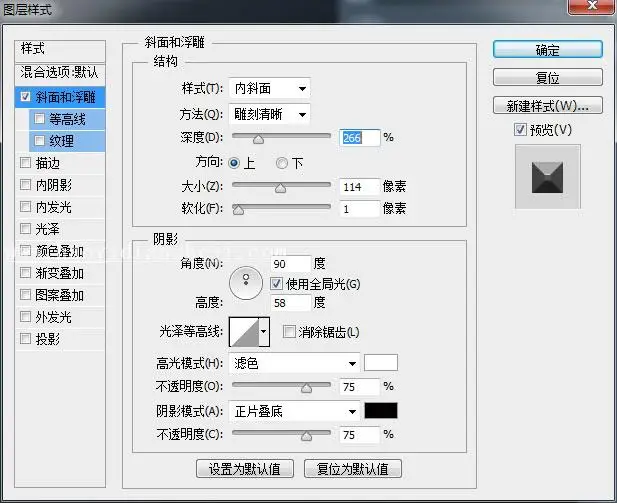This screenshot has width=617, height=503.
Task: Check the 描边 style checkbox
Action: (x=26, y=163)
